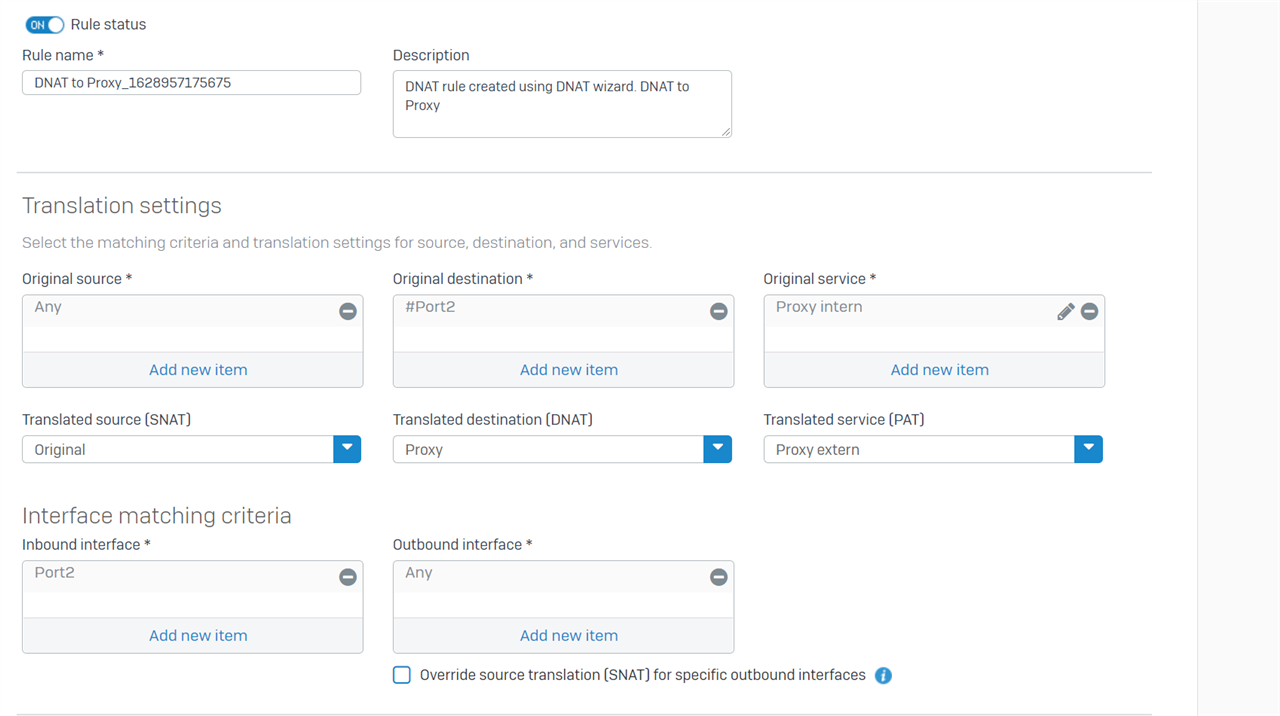Viewport: 1280px width, 716px height.
Task: Open Translated source (SNAT) dropdown
Action: click(x=347, y=449)
